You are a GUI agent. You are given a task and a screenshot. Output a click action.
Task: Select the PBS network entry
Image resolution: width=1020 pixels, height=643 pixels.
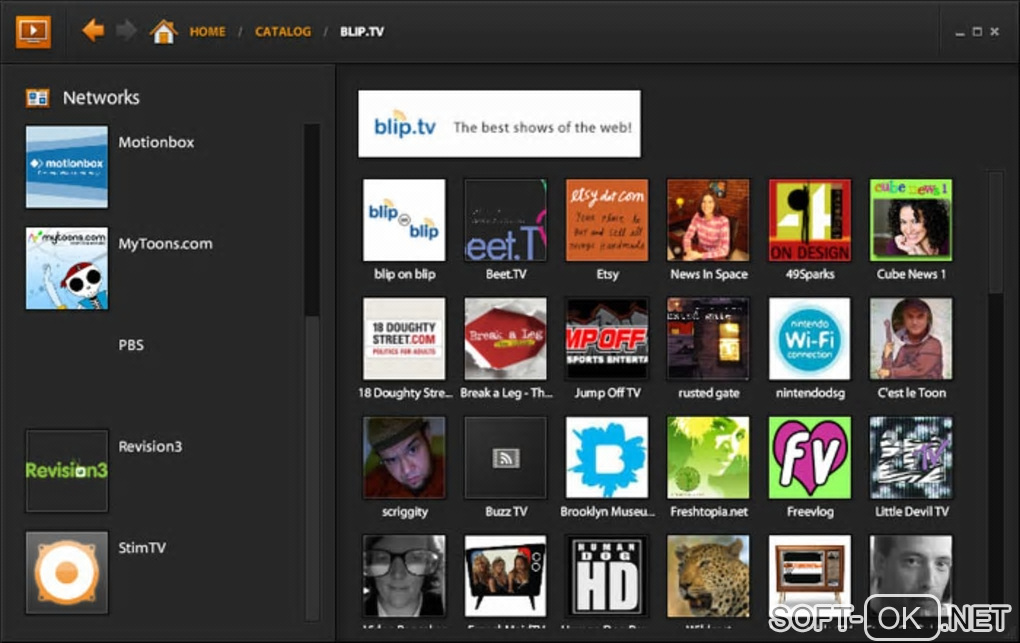pyautogui.click(x=131, y=345)
